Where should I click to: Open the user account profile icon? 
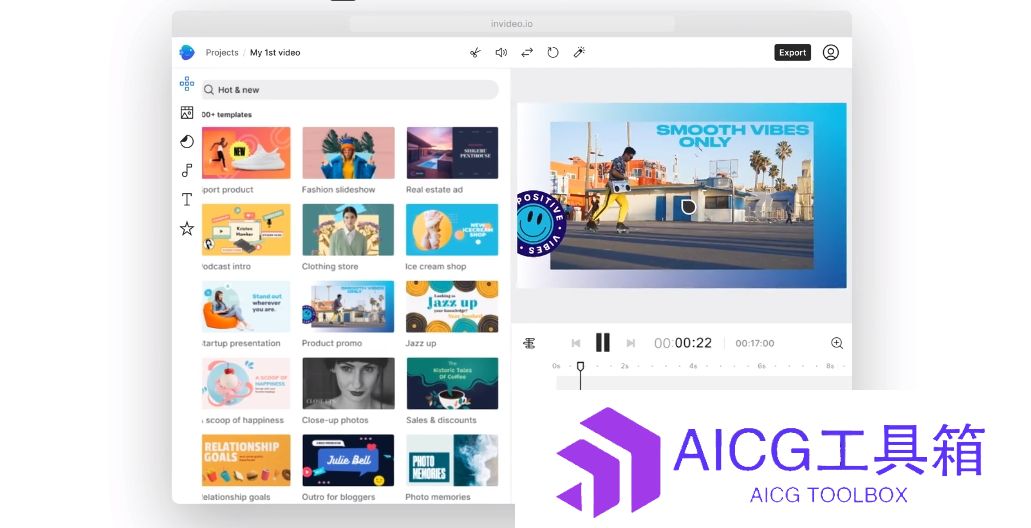[x=830, y=53]
